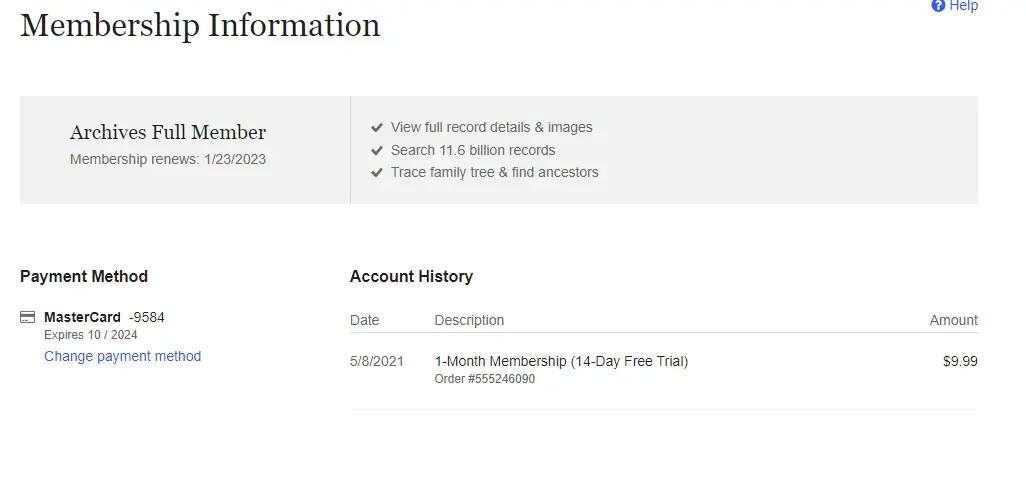Open the Help link

963,6
